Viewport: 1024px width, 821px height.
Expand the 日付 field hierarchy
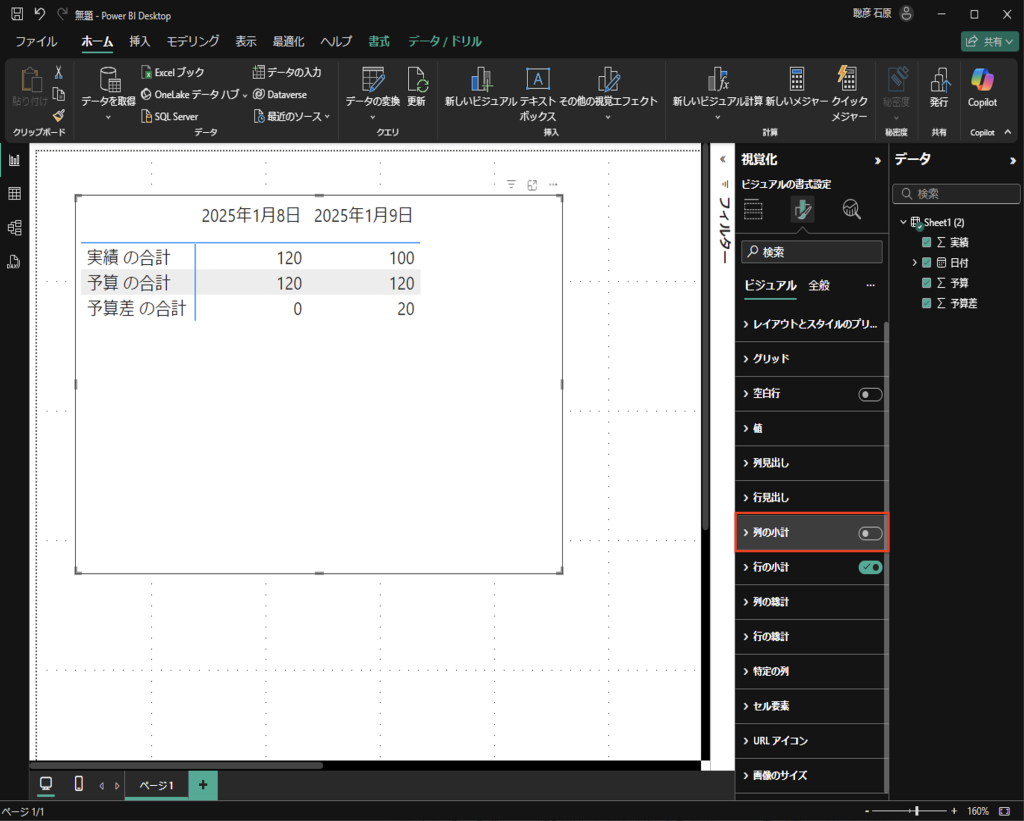[x=914, y=263]
